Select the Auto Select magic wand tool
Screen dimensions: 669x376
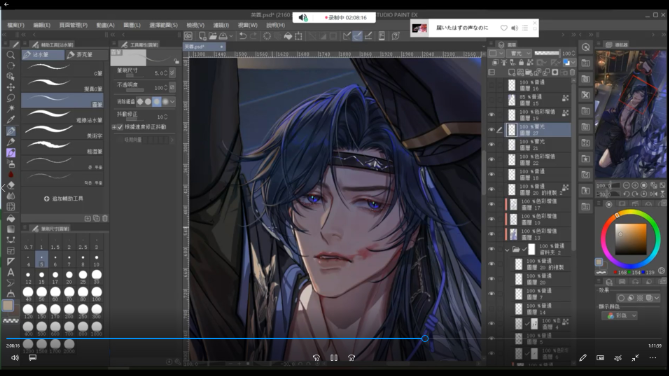click(x=11, y=108)
